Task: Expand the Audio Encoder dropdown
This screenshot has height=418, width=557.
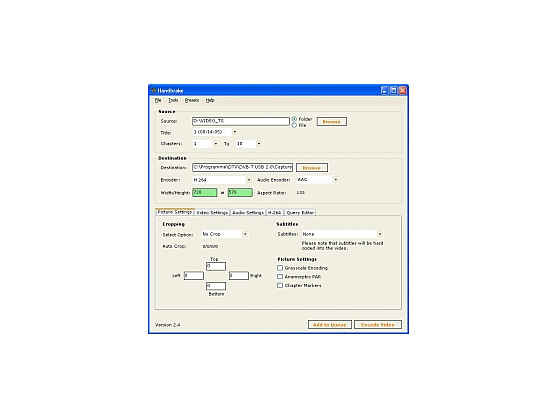Action: (x=335, y=180)
